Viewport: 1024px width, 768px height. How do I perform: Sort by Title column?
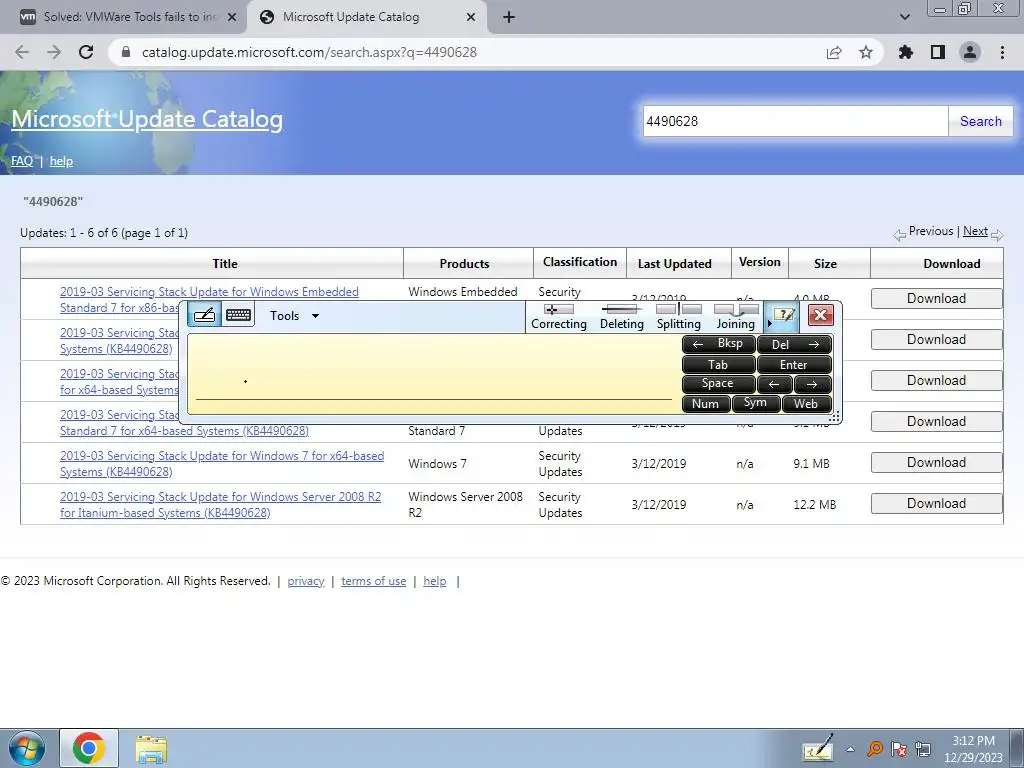pos(225,263)
